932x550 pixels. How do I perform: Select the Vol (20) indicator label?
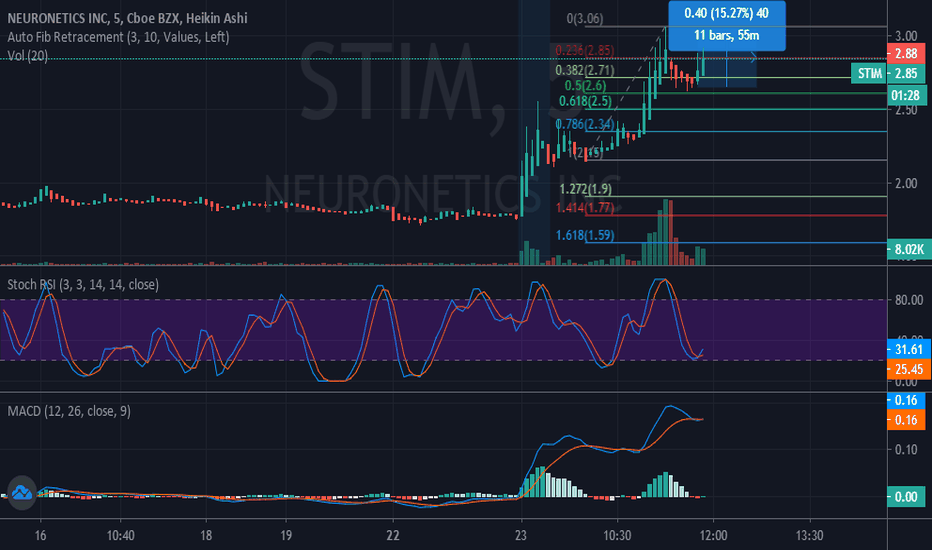pos(27,56)
